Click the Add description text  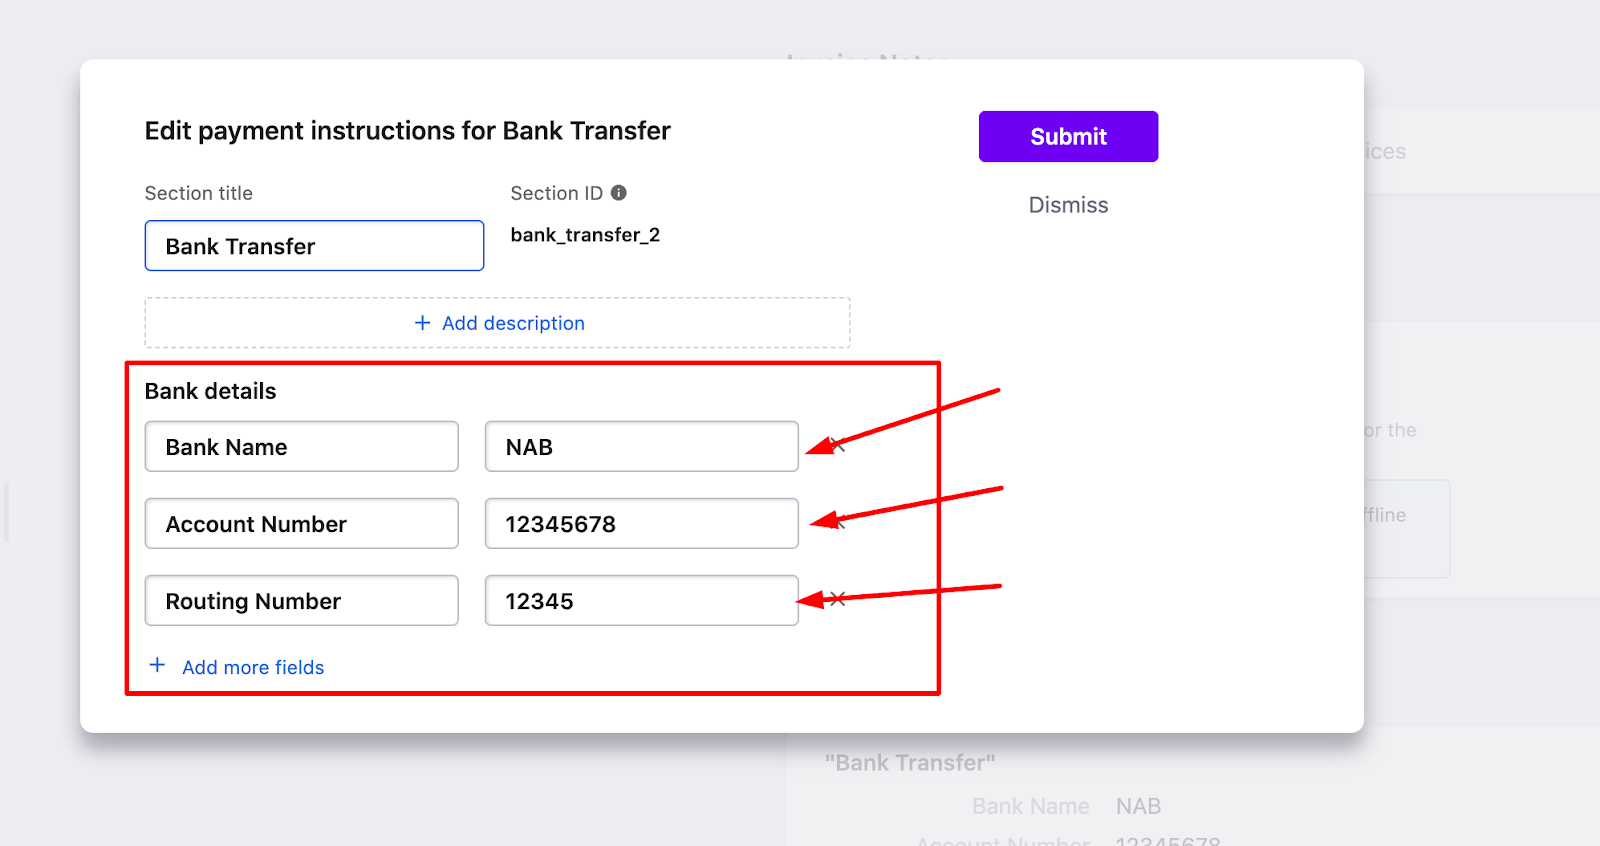pos(513,323)
